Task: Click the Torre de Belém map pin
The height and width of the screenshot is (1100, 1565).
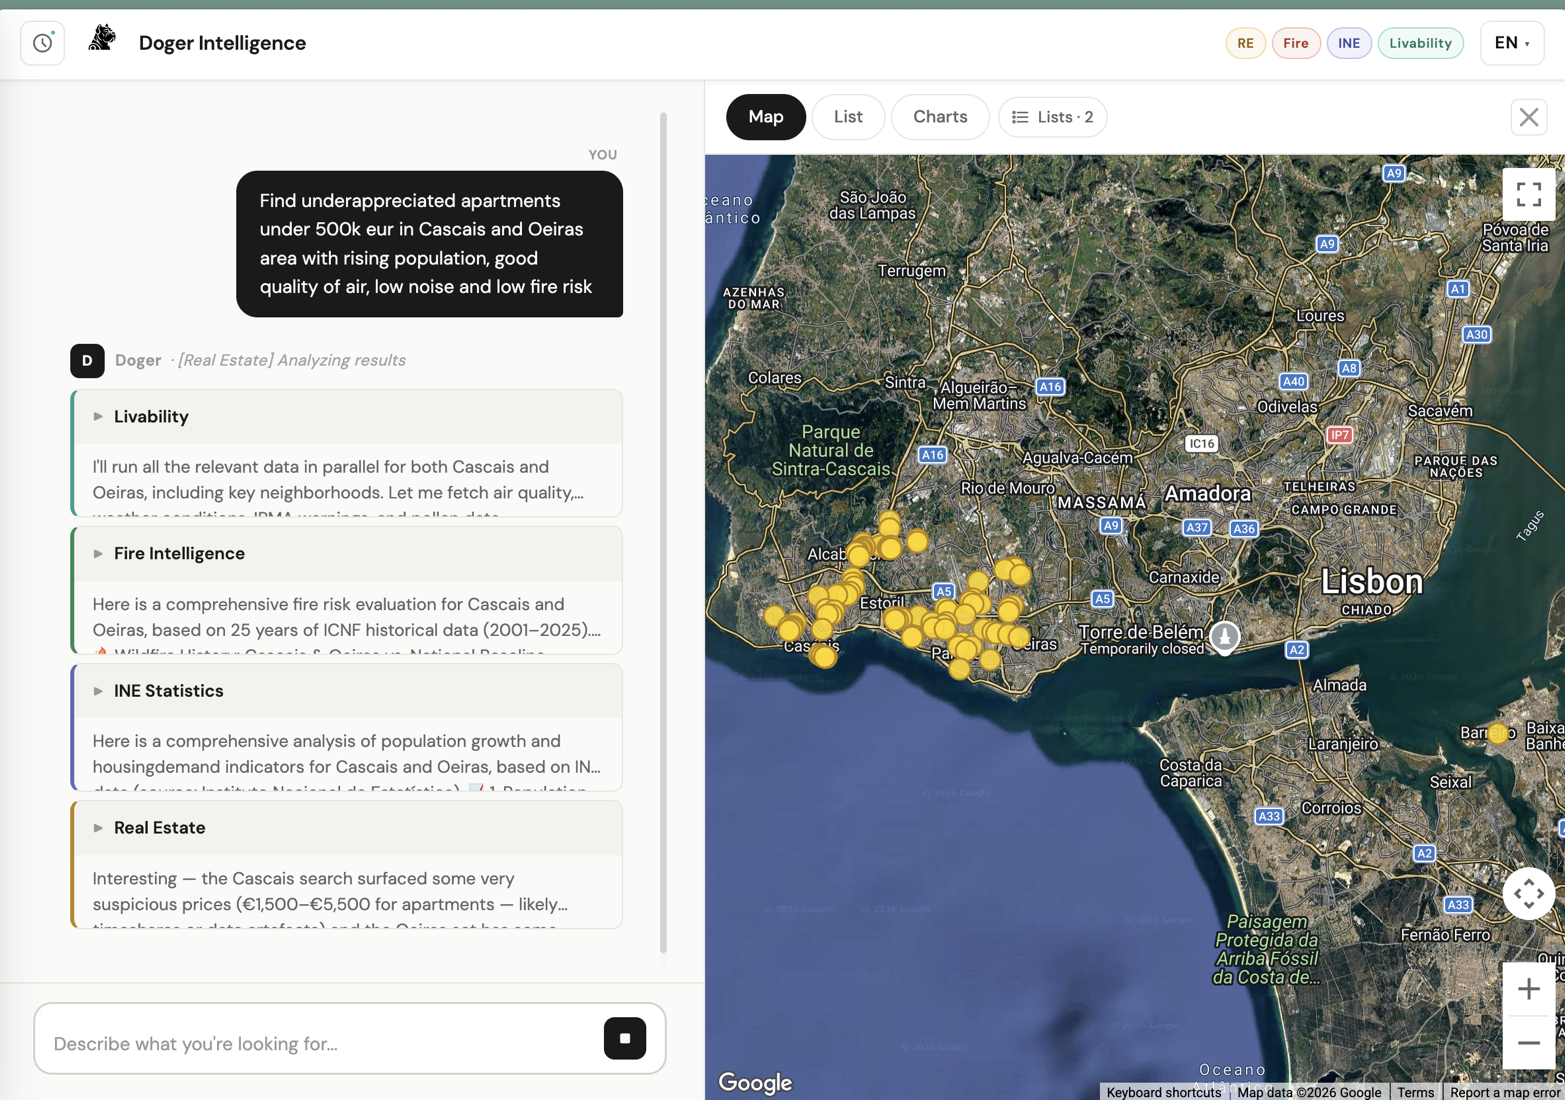Action: pyautogui.click(x=1224, y=637)
